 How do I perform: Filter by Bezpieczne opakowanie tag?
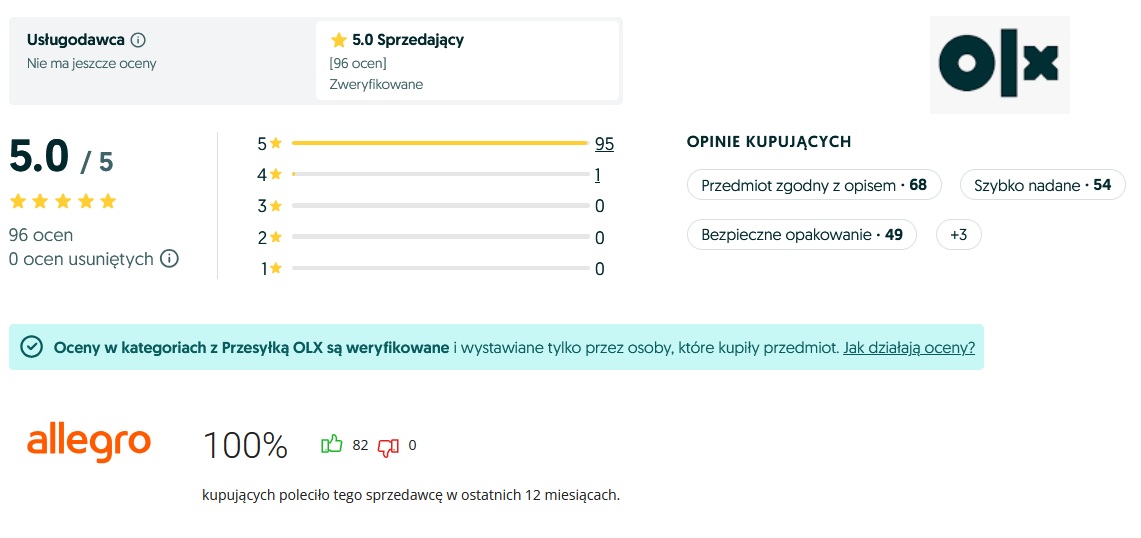(x=801, y=235)
